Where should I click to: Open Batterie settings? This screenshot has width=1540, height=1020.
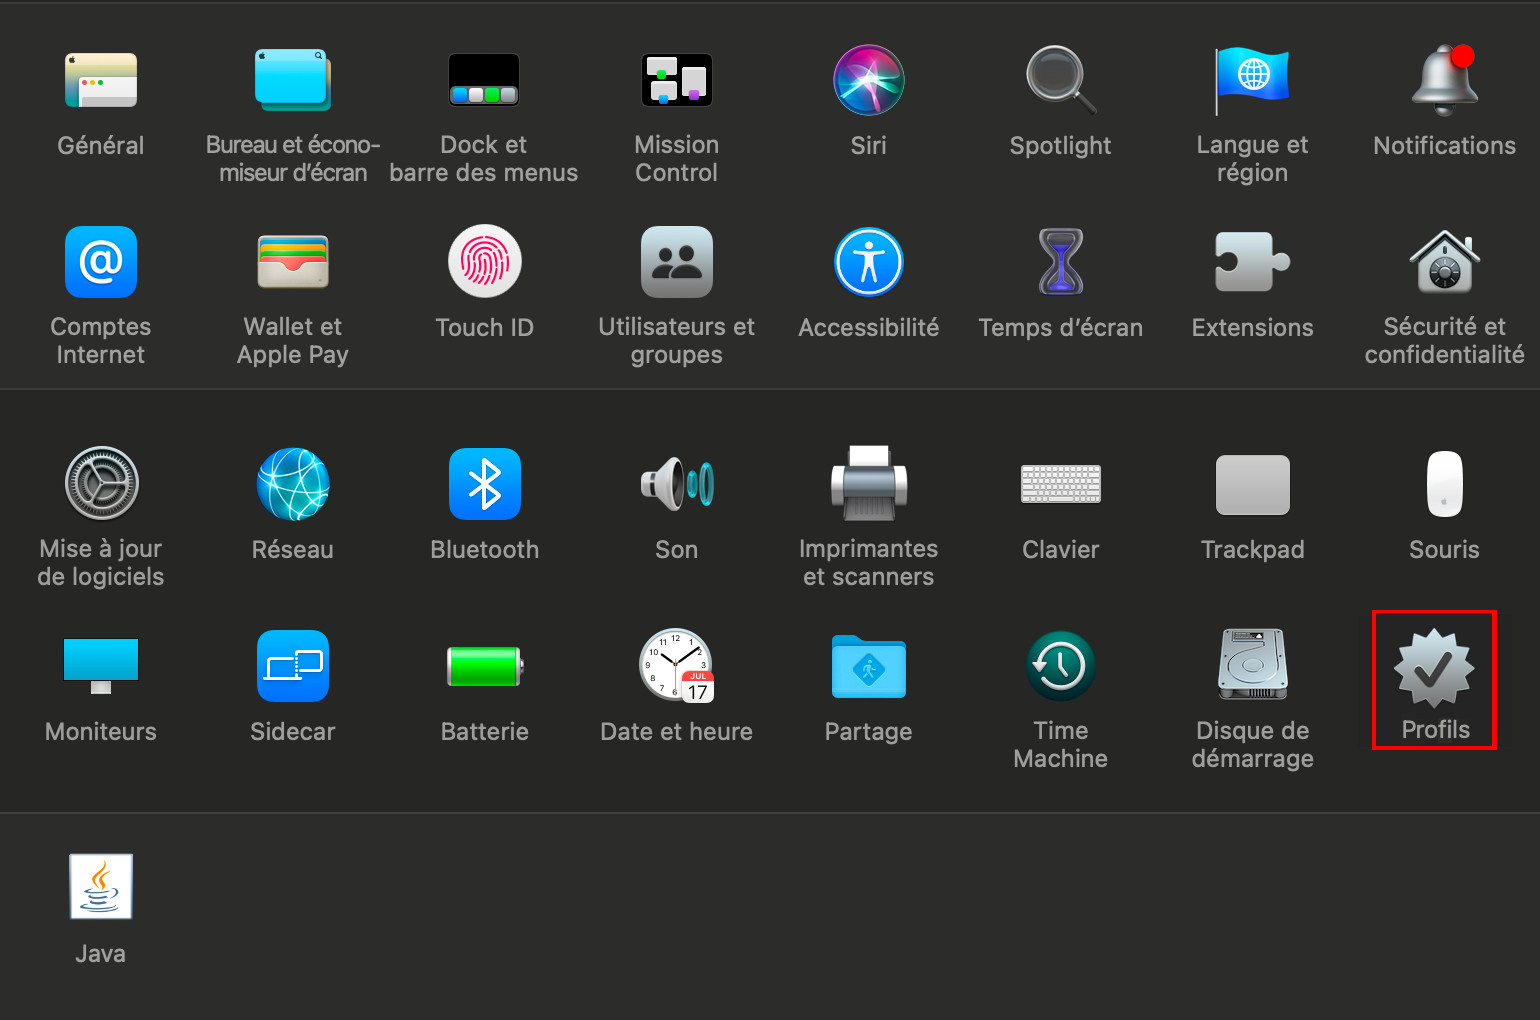(484, 667)
